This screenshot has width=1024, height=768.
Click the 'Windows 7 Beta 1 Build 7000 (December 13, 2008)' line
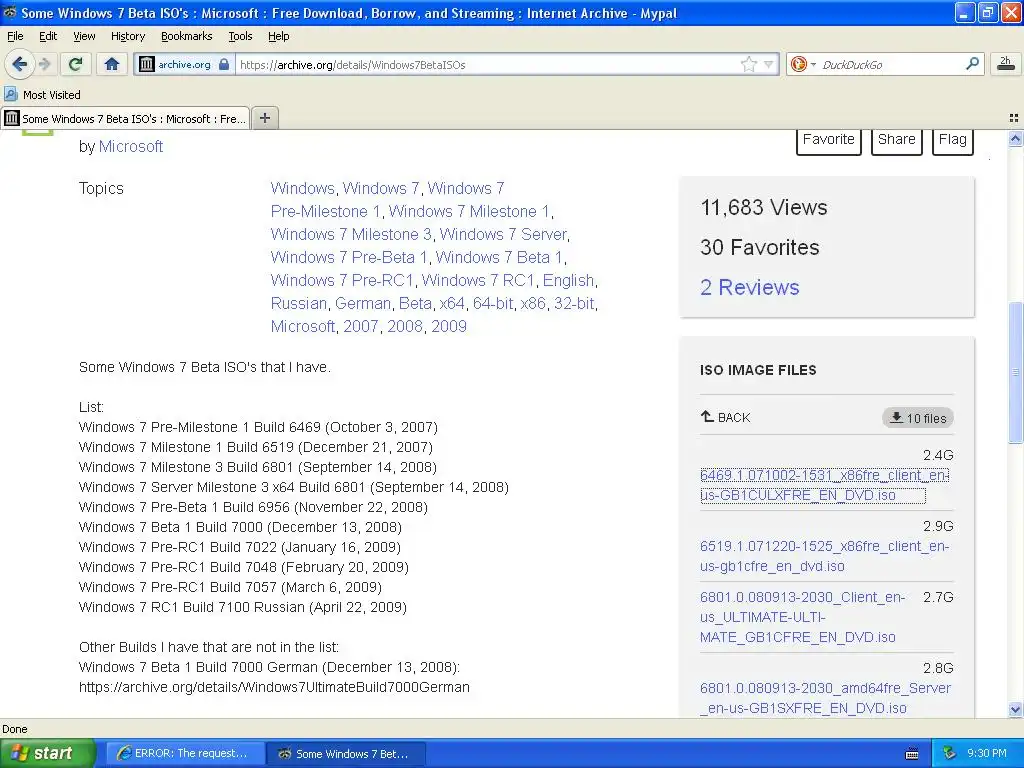tap(240, 527)
